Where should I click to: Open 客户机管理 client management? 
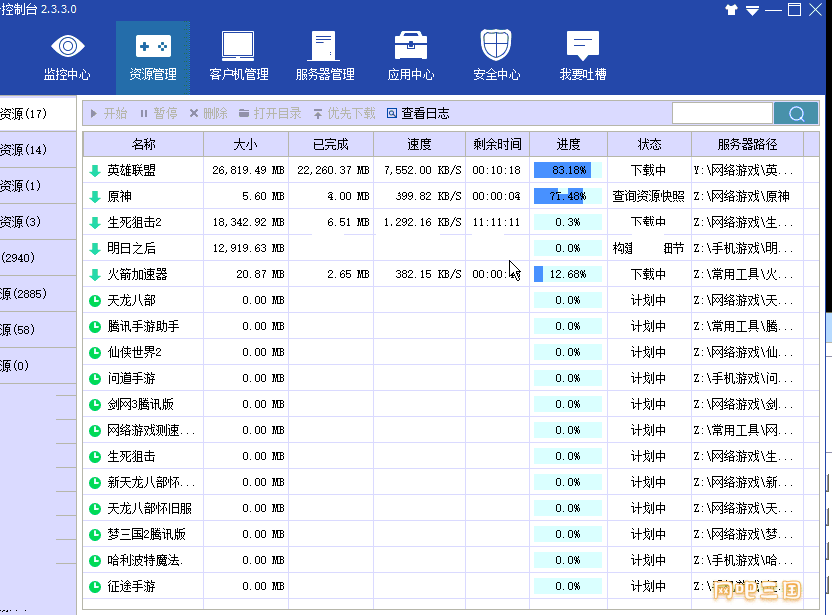[x=239, y=57]
